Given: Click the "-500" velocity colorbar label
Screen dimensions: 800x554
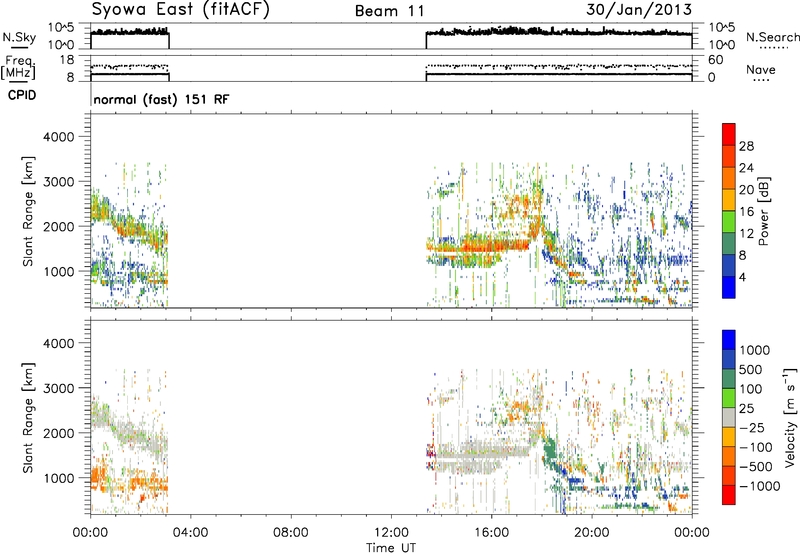Looking at the screenshot, I should coord(756,467).
